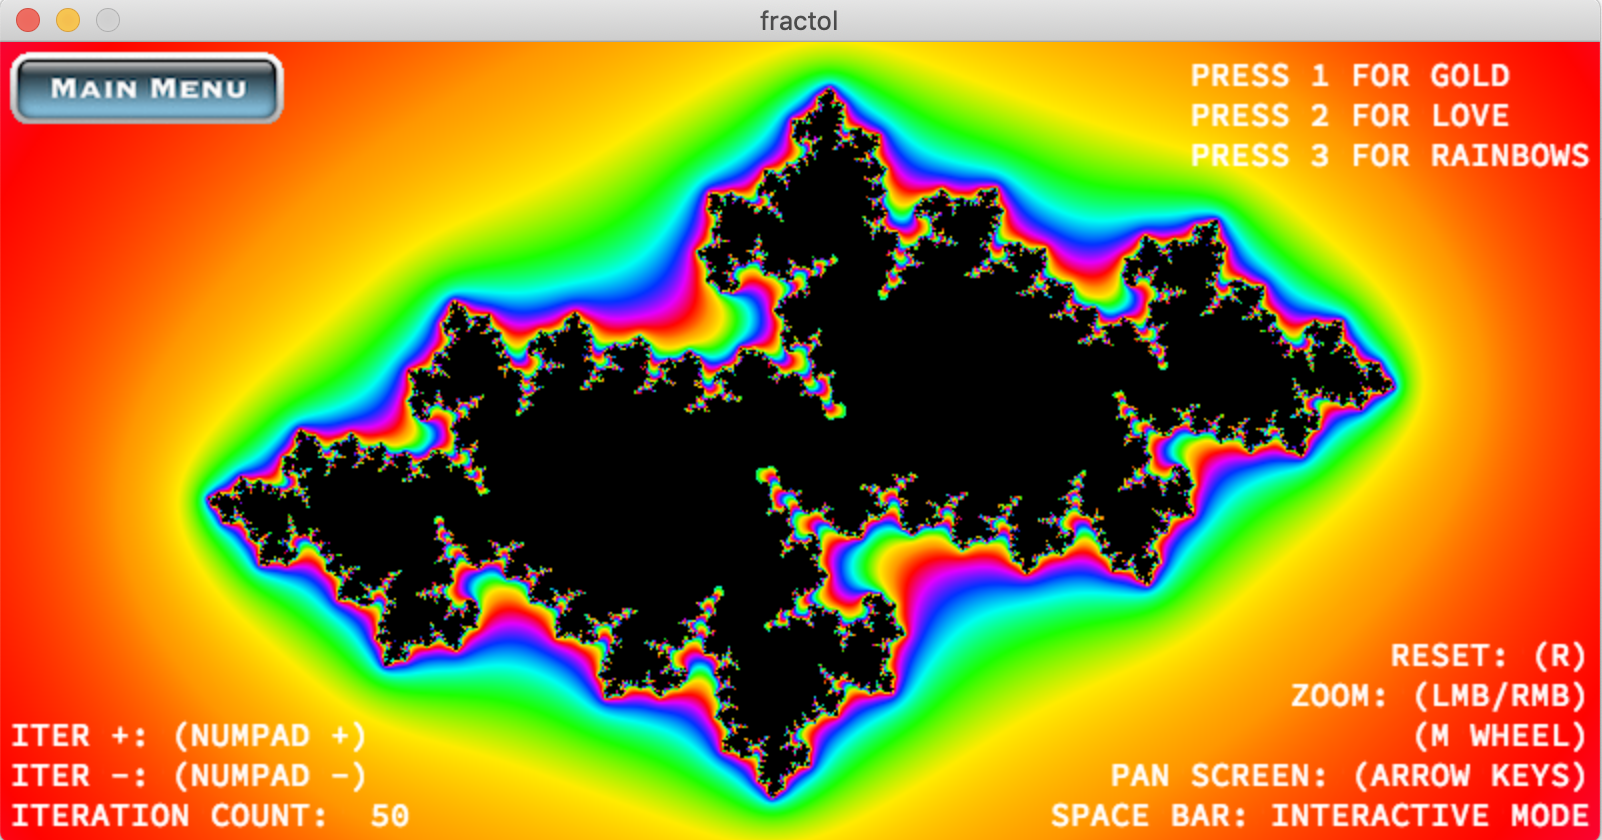Screen dimensions: 1602x840
Task: Click the fractol window title
Action: click(x=799, y=20)
